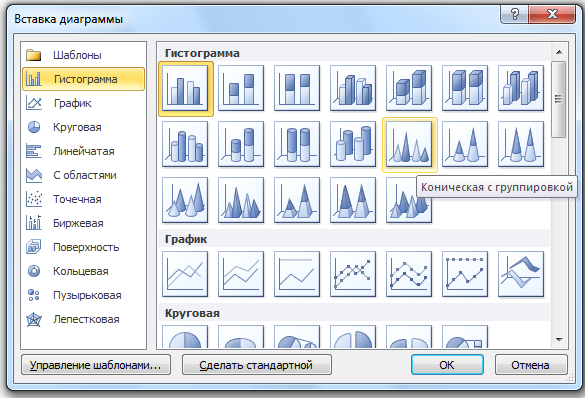Open the Лепестковая chart category

(x=84, y=319)
